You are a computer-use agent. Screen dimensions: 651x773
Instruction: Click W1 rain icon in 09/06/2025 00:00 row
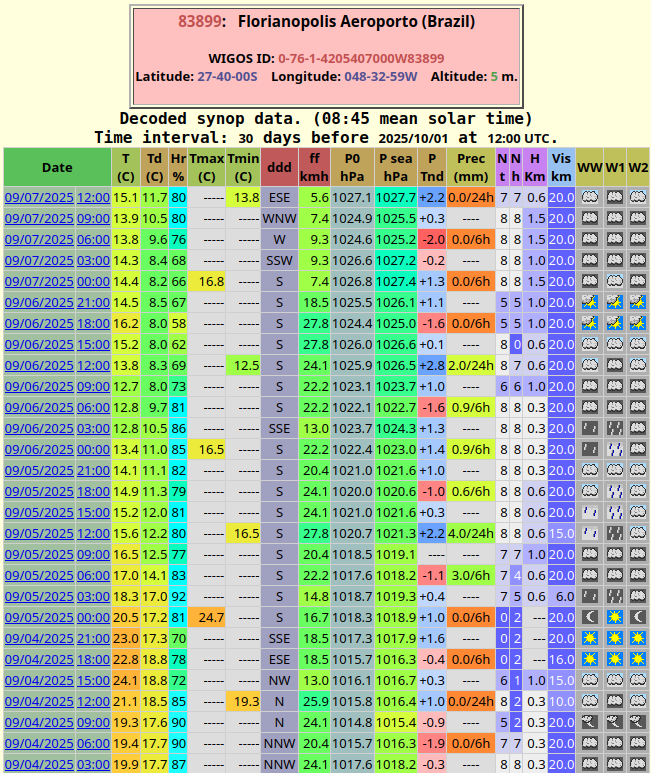(x=614, y=449)
